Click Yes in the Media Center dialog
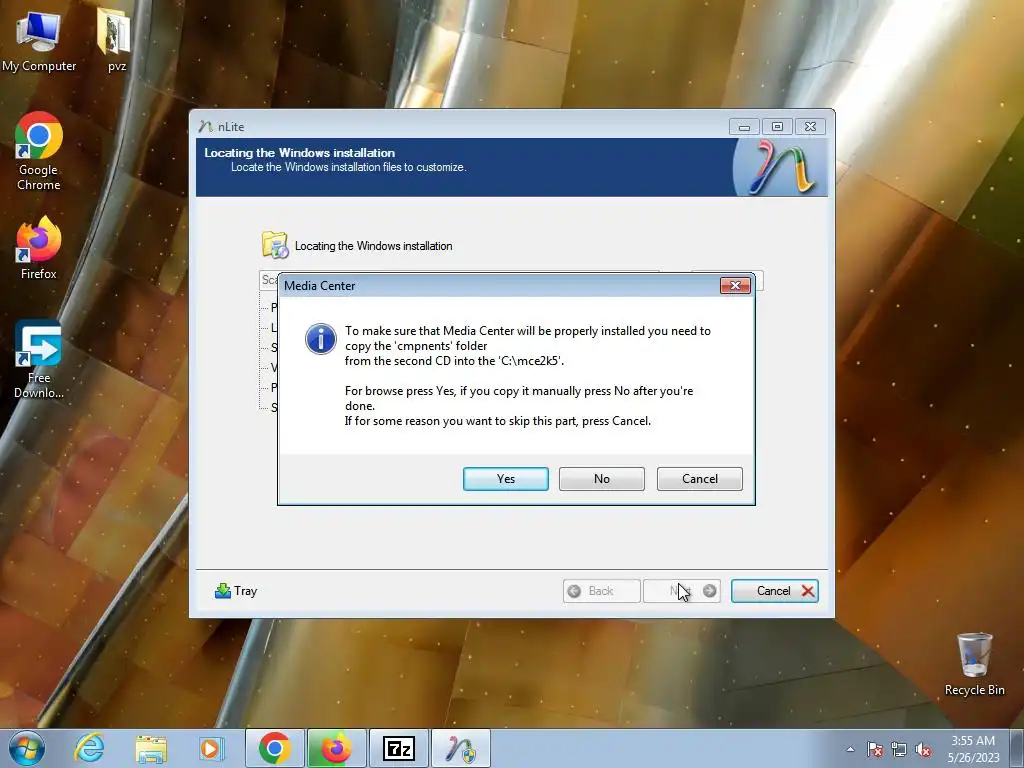 coord(505,479)
